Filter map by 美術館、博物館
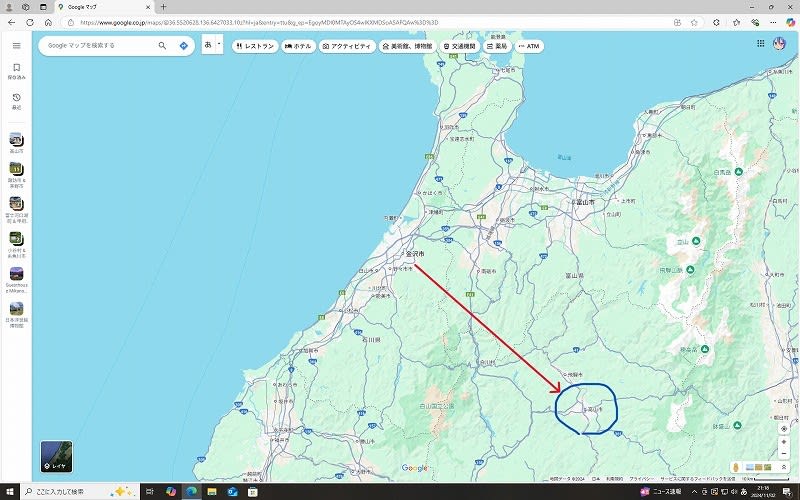 pyautogui.click(x=408, y=46)
